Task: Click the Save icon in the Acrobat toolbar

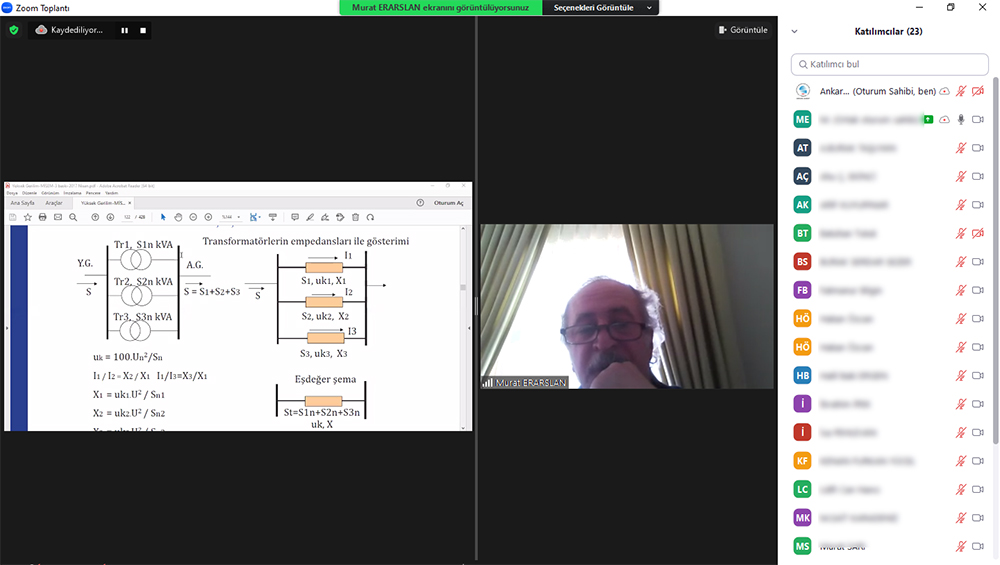Action: 13,217
